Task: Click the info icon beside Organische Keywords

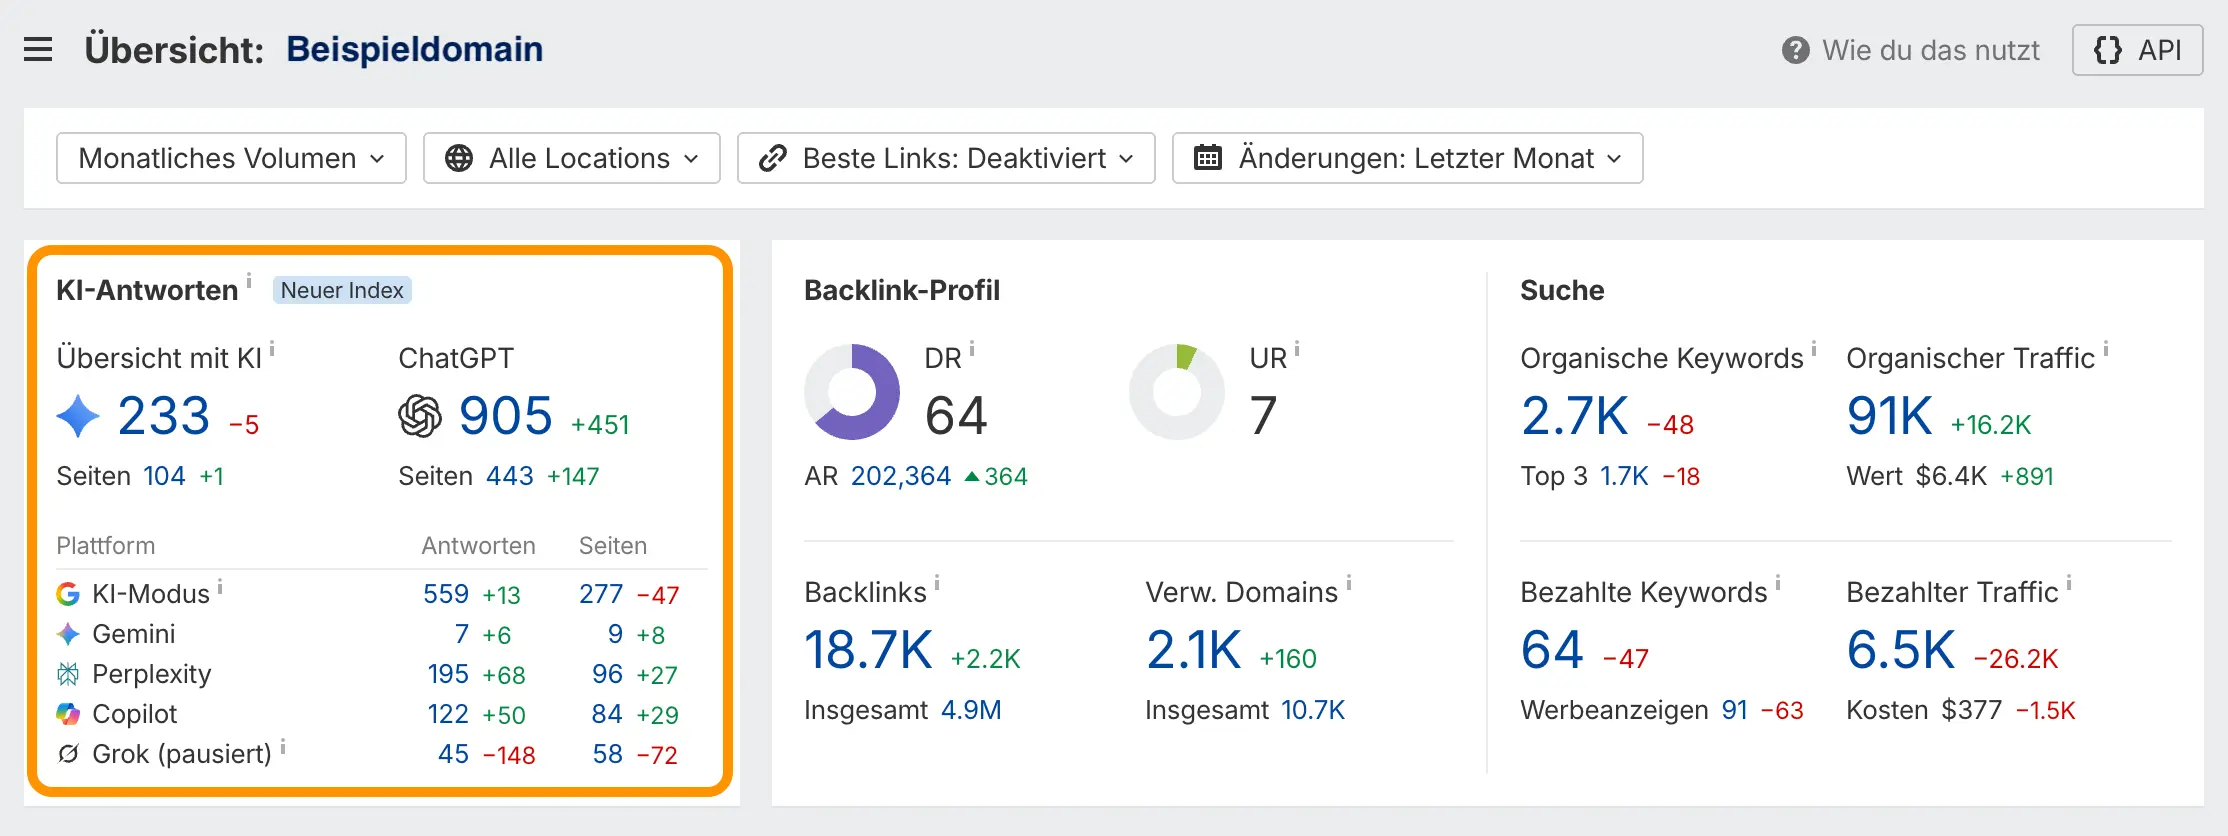Action: pos(1814,349)
